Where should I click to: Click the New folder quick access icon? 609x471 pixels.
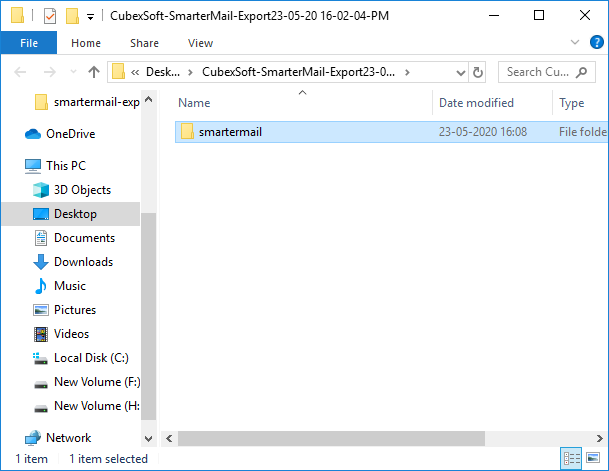pyautogui.click(x=72, y=16)
